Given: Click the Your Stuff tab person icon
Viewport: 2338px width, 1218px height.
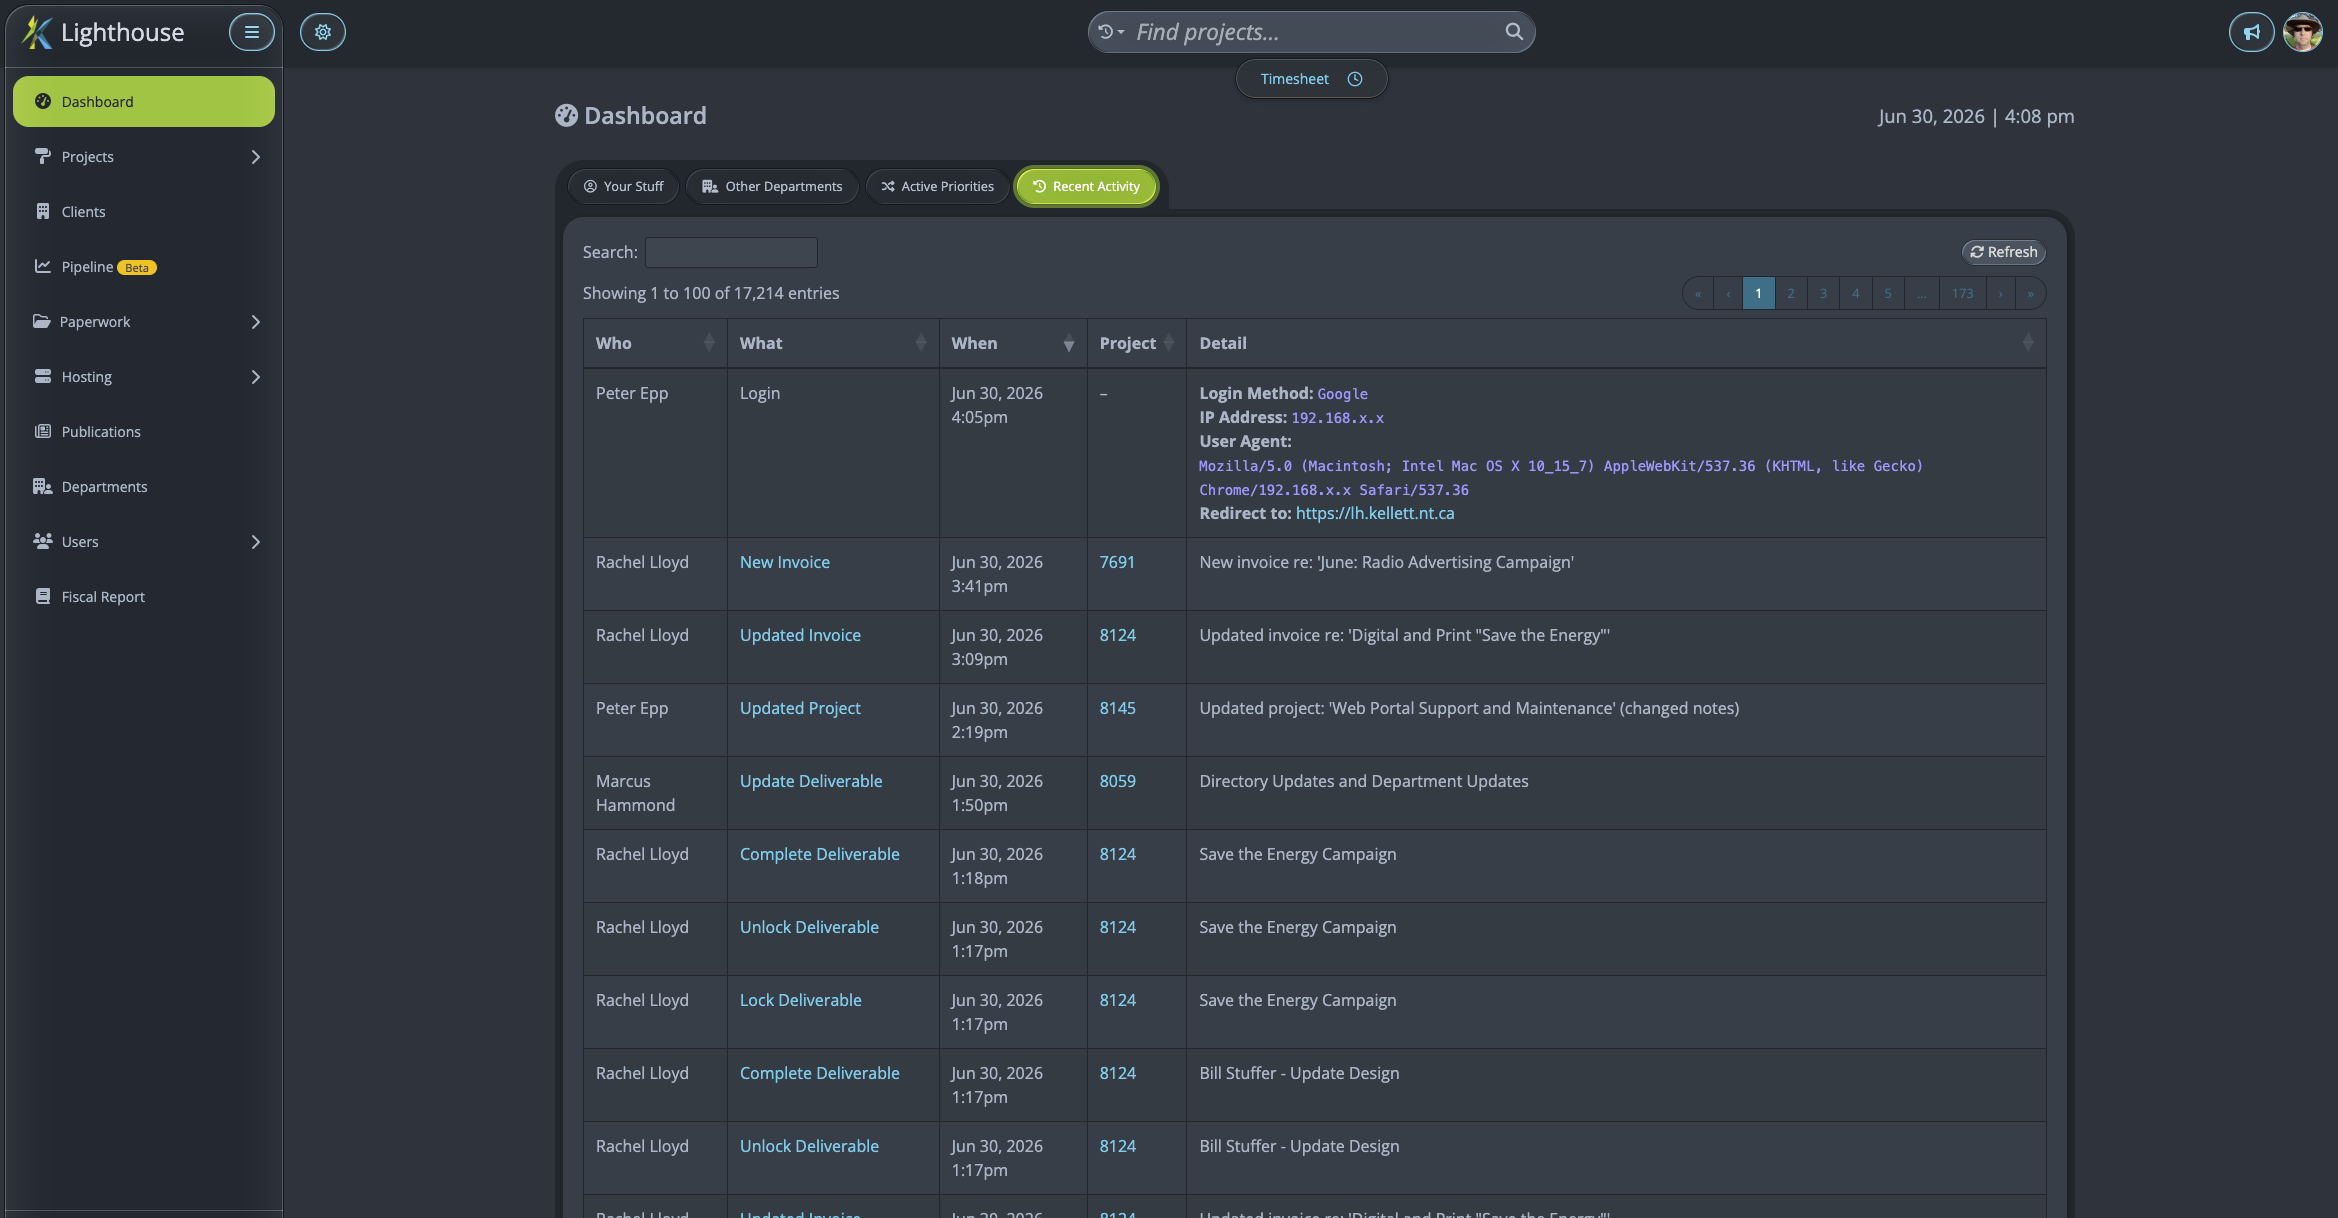Looking at the screenshot, I should (590, 186).
